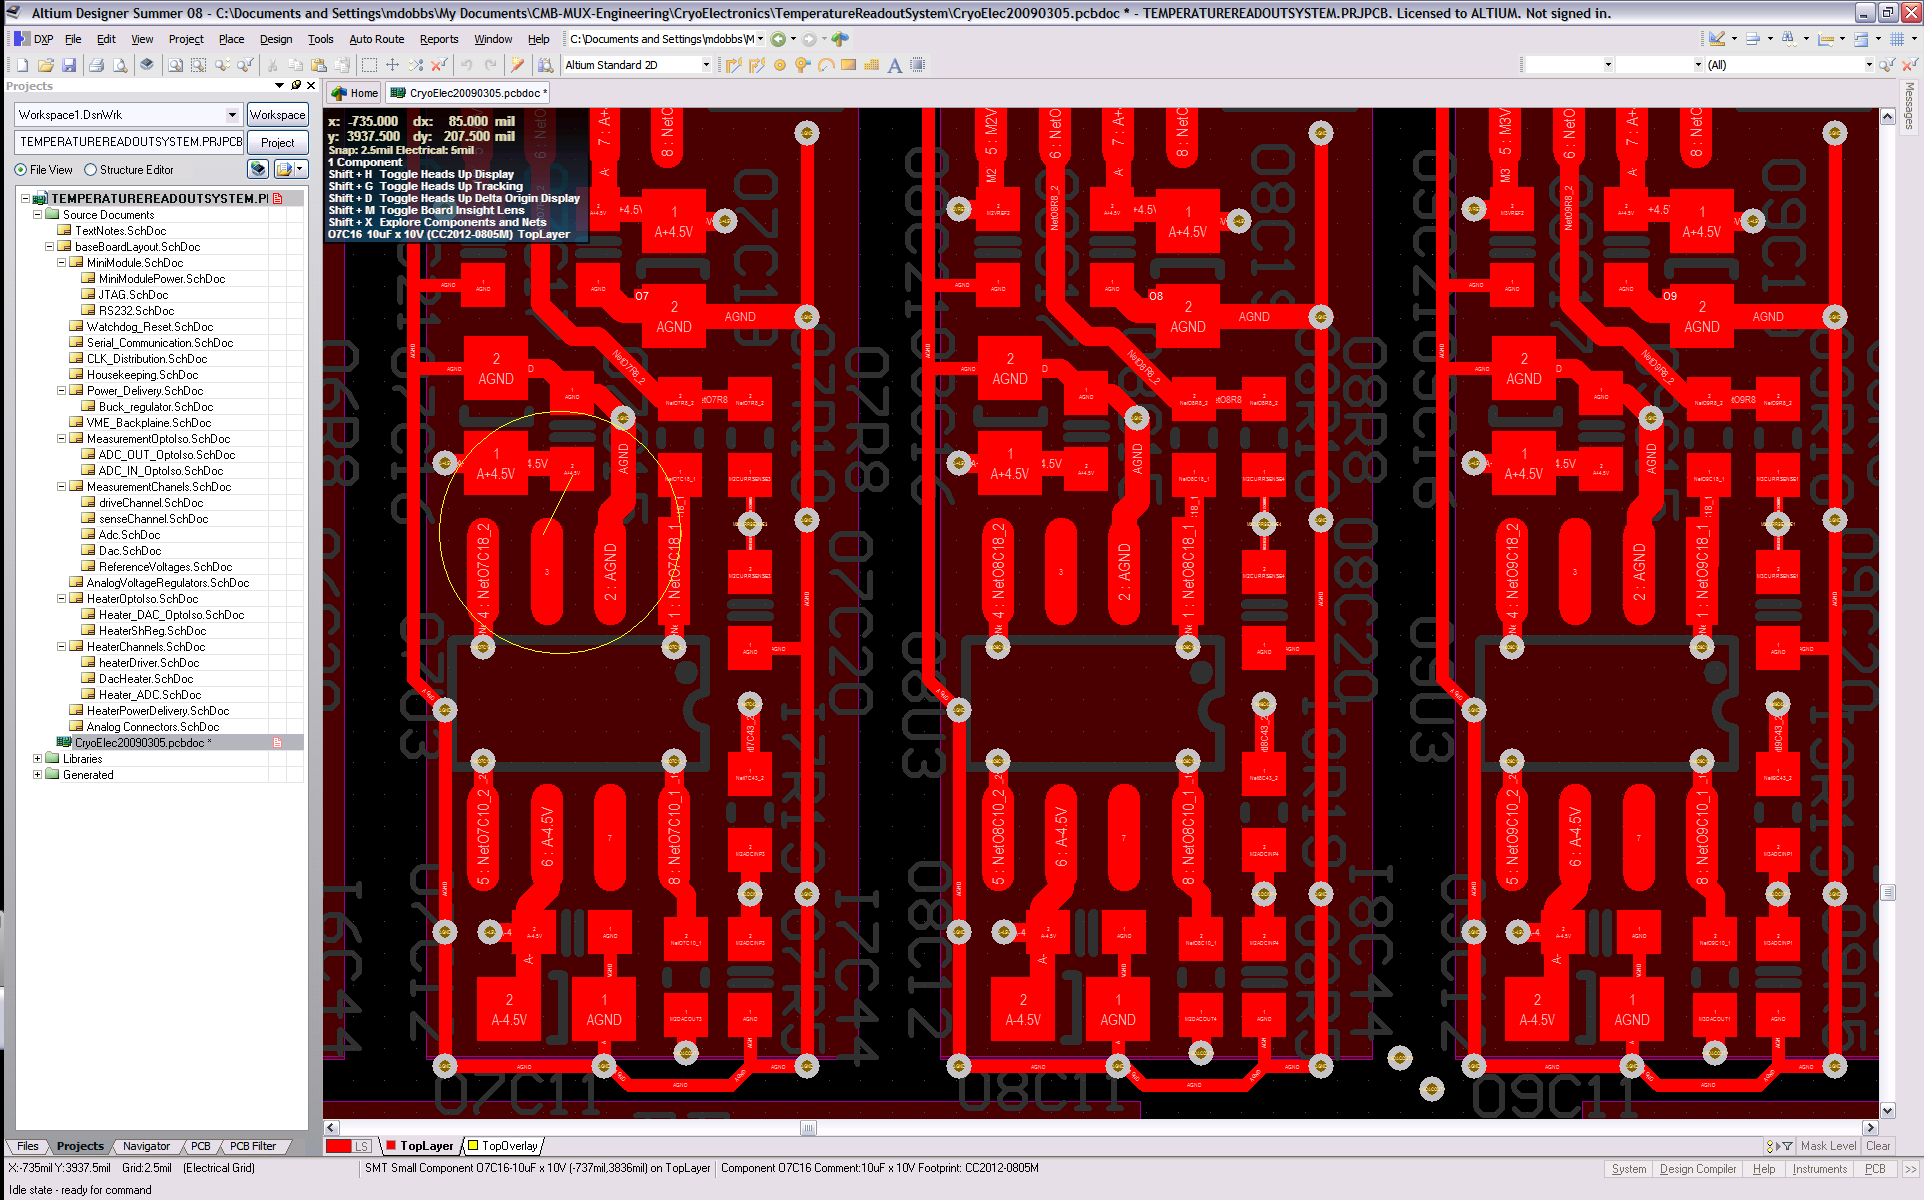The image size is (1924, 1200).
Task: Print the document via printer icon
Action: click(x=96, y=65)
